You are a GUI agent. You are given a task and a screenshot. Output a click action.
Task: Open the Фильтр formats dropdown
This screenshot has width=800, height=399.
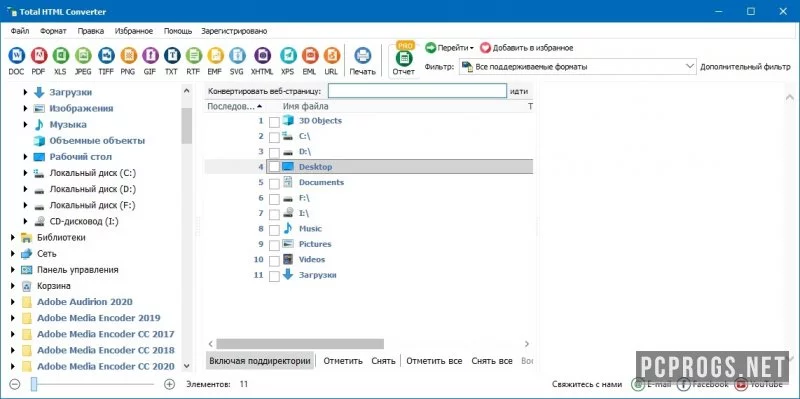578,66
